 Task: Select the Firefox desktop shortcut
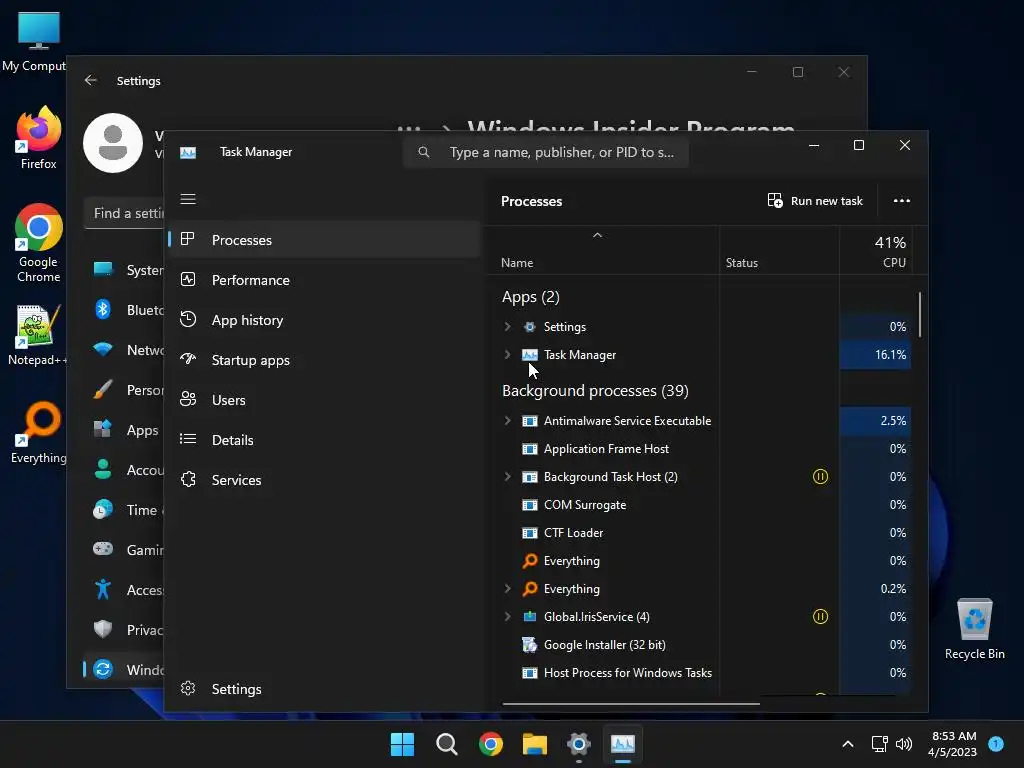tap(38, 138)
